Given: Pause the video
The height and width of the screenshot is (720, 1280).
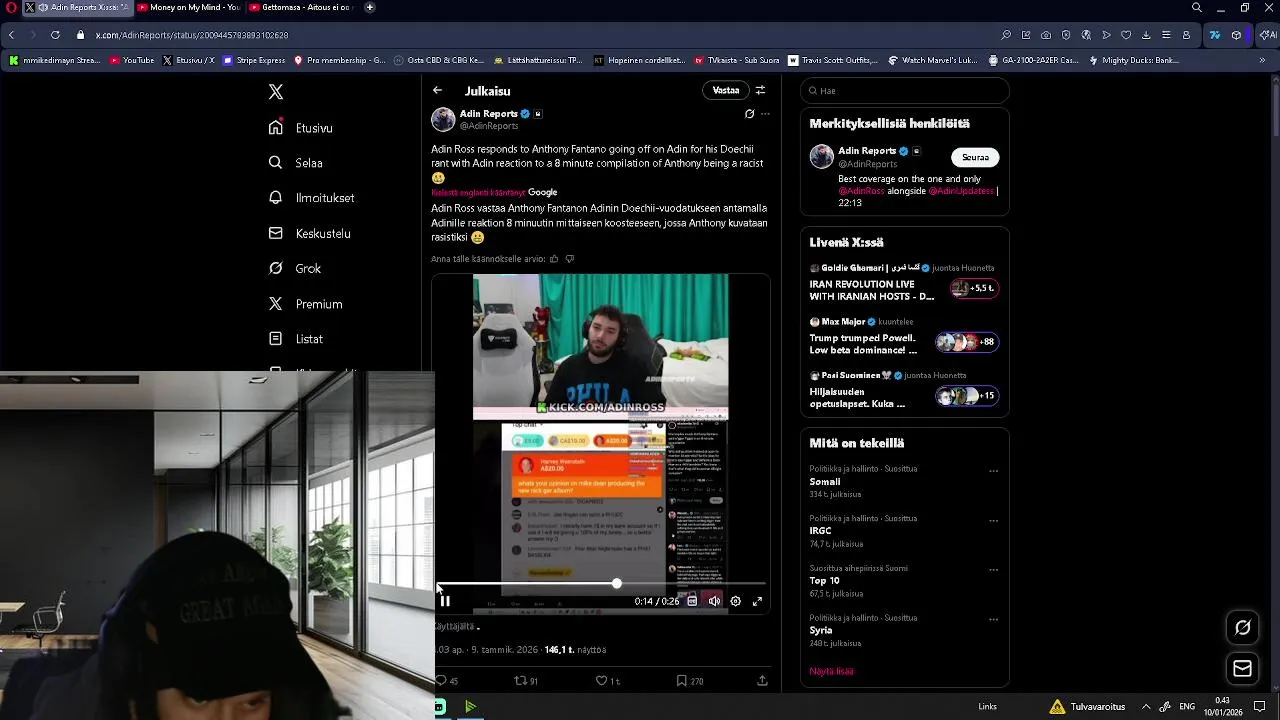Looking at the screenshot, I should pyautogui.click(x=445, y=601).
